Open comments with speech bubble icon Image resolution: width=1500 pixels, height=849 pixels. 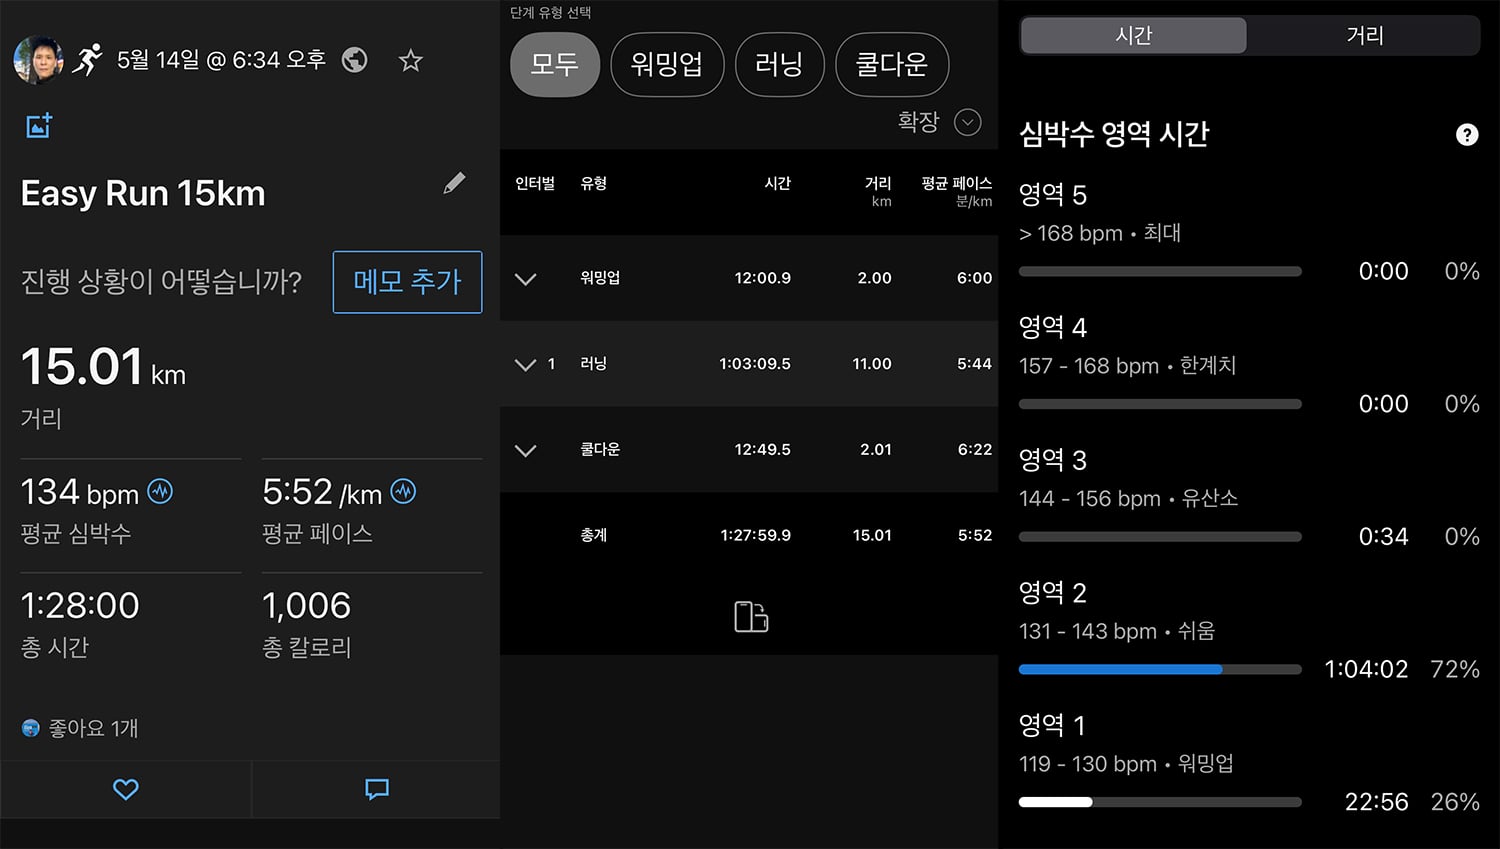pos(377,789)
